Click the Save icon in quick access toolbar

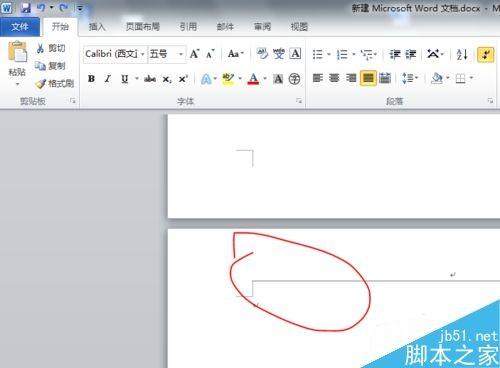26,8
